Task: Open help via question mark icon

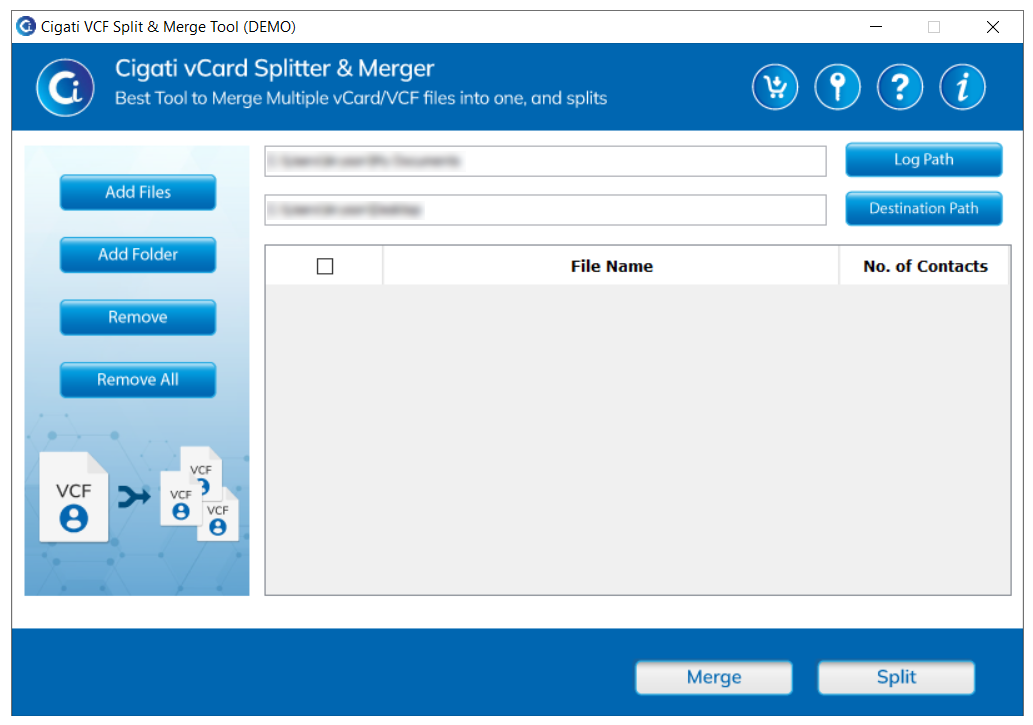Action: pos(900,87)
